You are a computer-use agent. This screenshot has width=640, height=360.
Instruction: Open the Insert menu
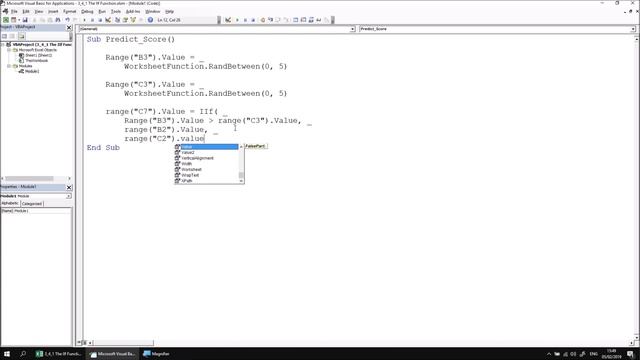click(x=53, y=11)
